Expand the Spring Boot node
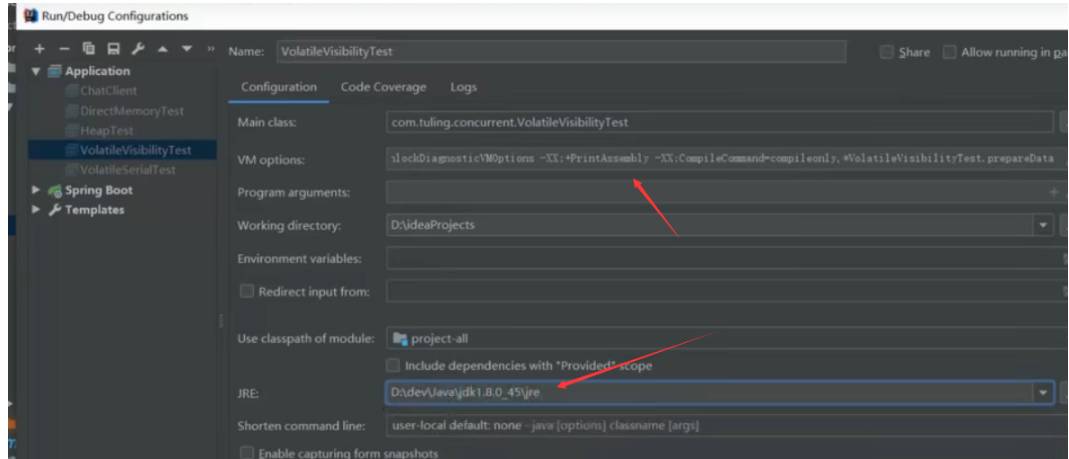Image resolution: width=1069 pixels, height=459 pixels. pyautogui.click(x=36, y=190)
